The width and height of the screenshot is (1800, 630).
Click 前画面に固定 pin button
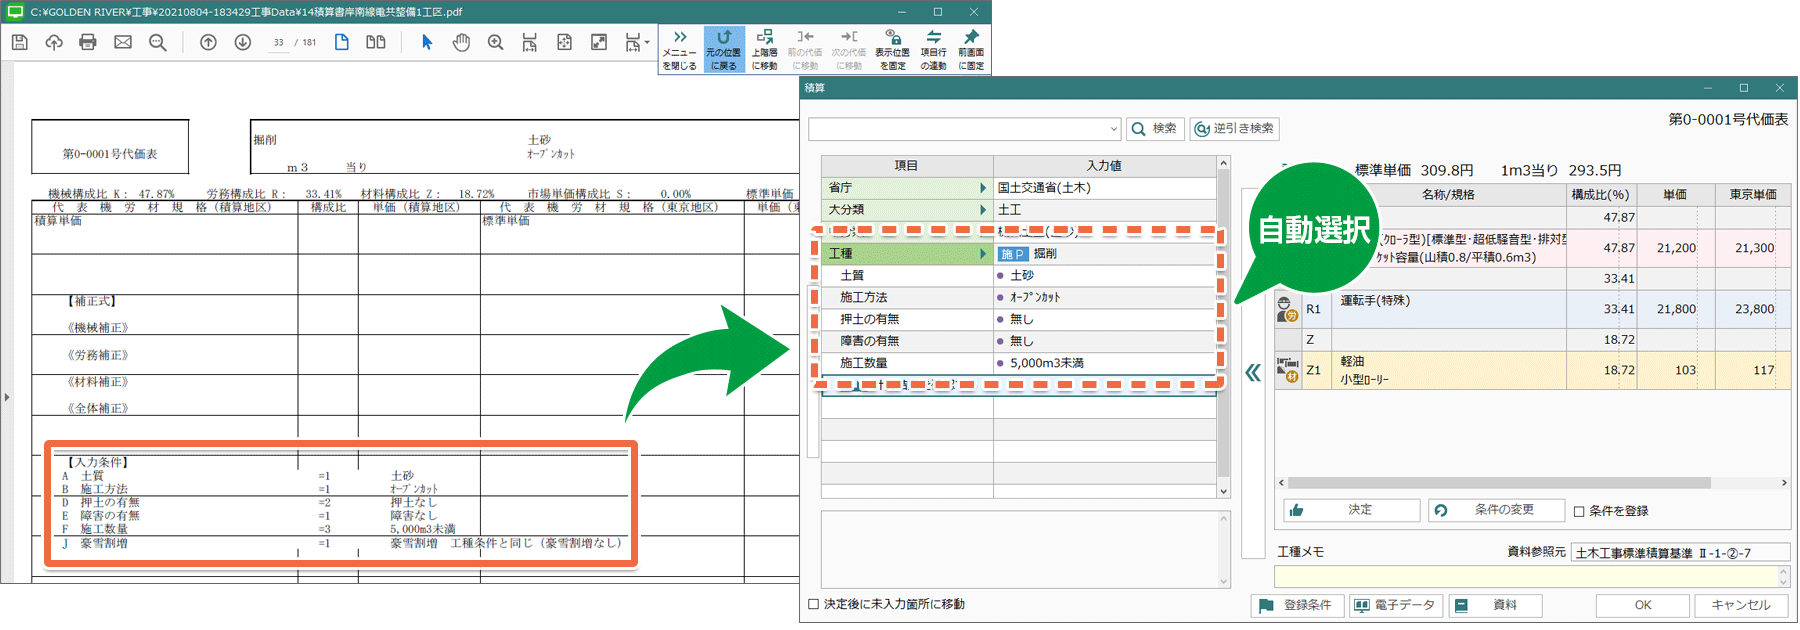pyautogui.click(x=971, y=50)
